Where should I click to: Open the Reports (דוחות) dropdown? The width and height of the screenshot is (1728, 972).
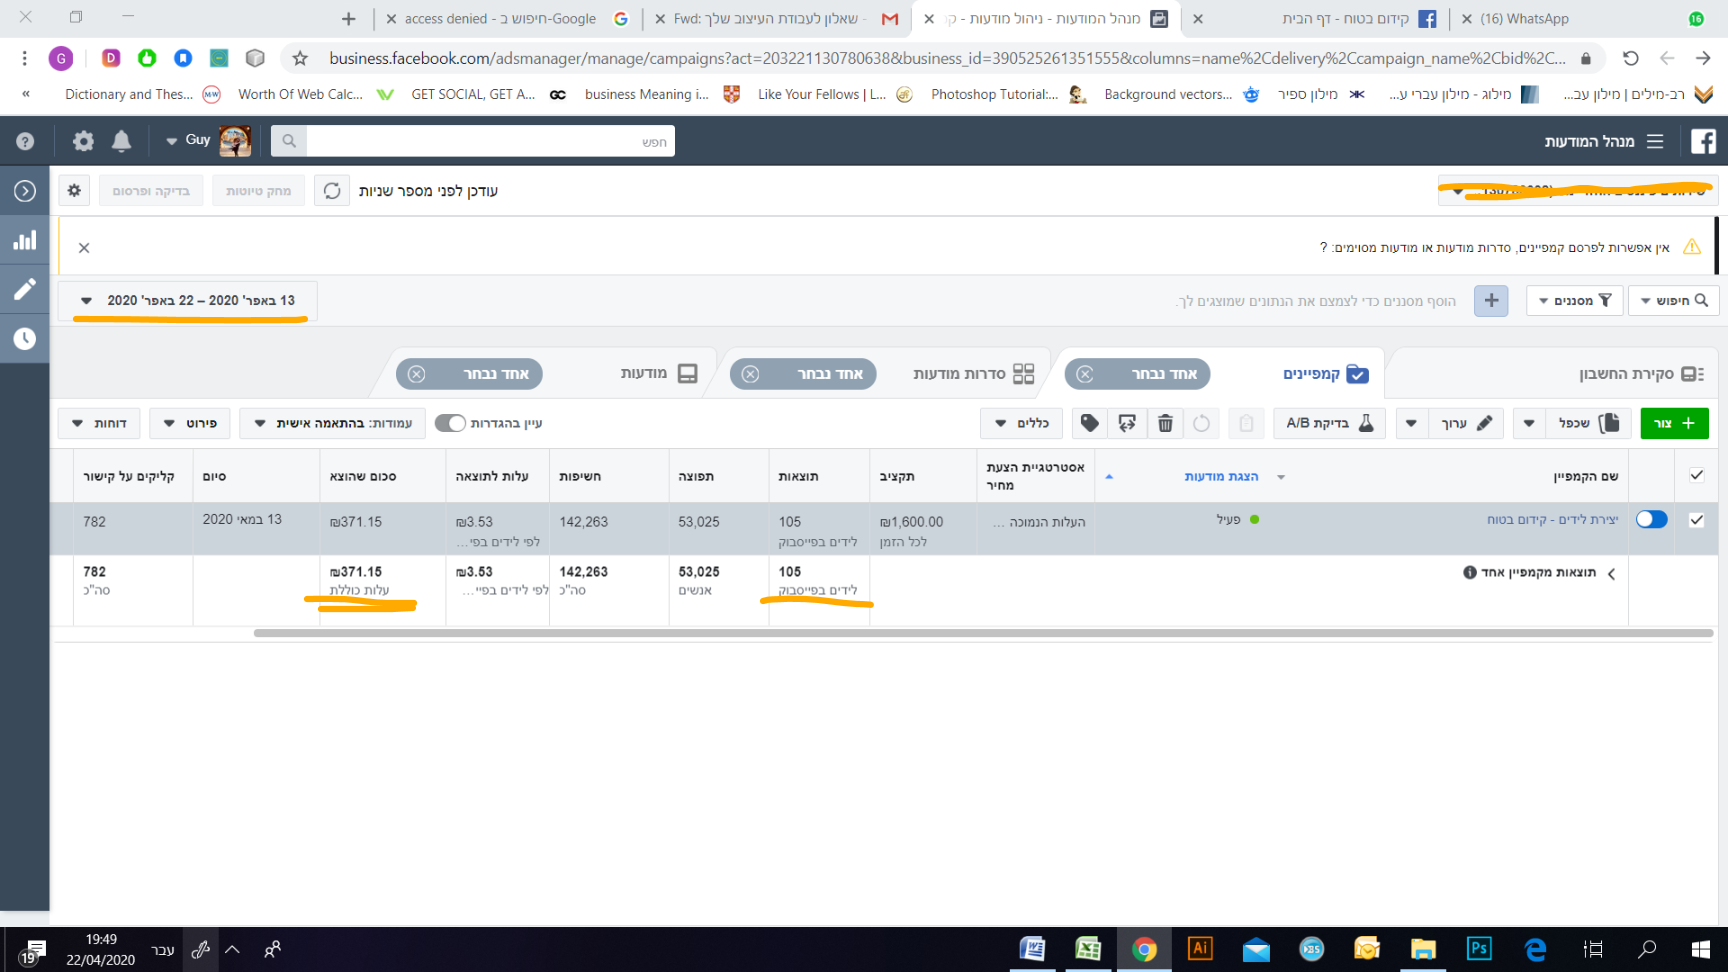[98, 423]
